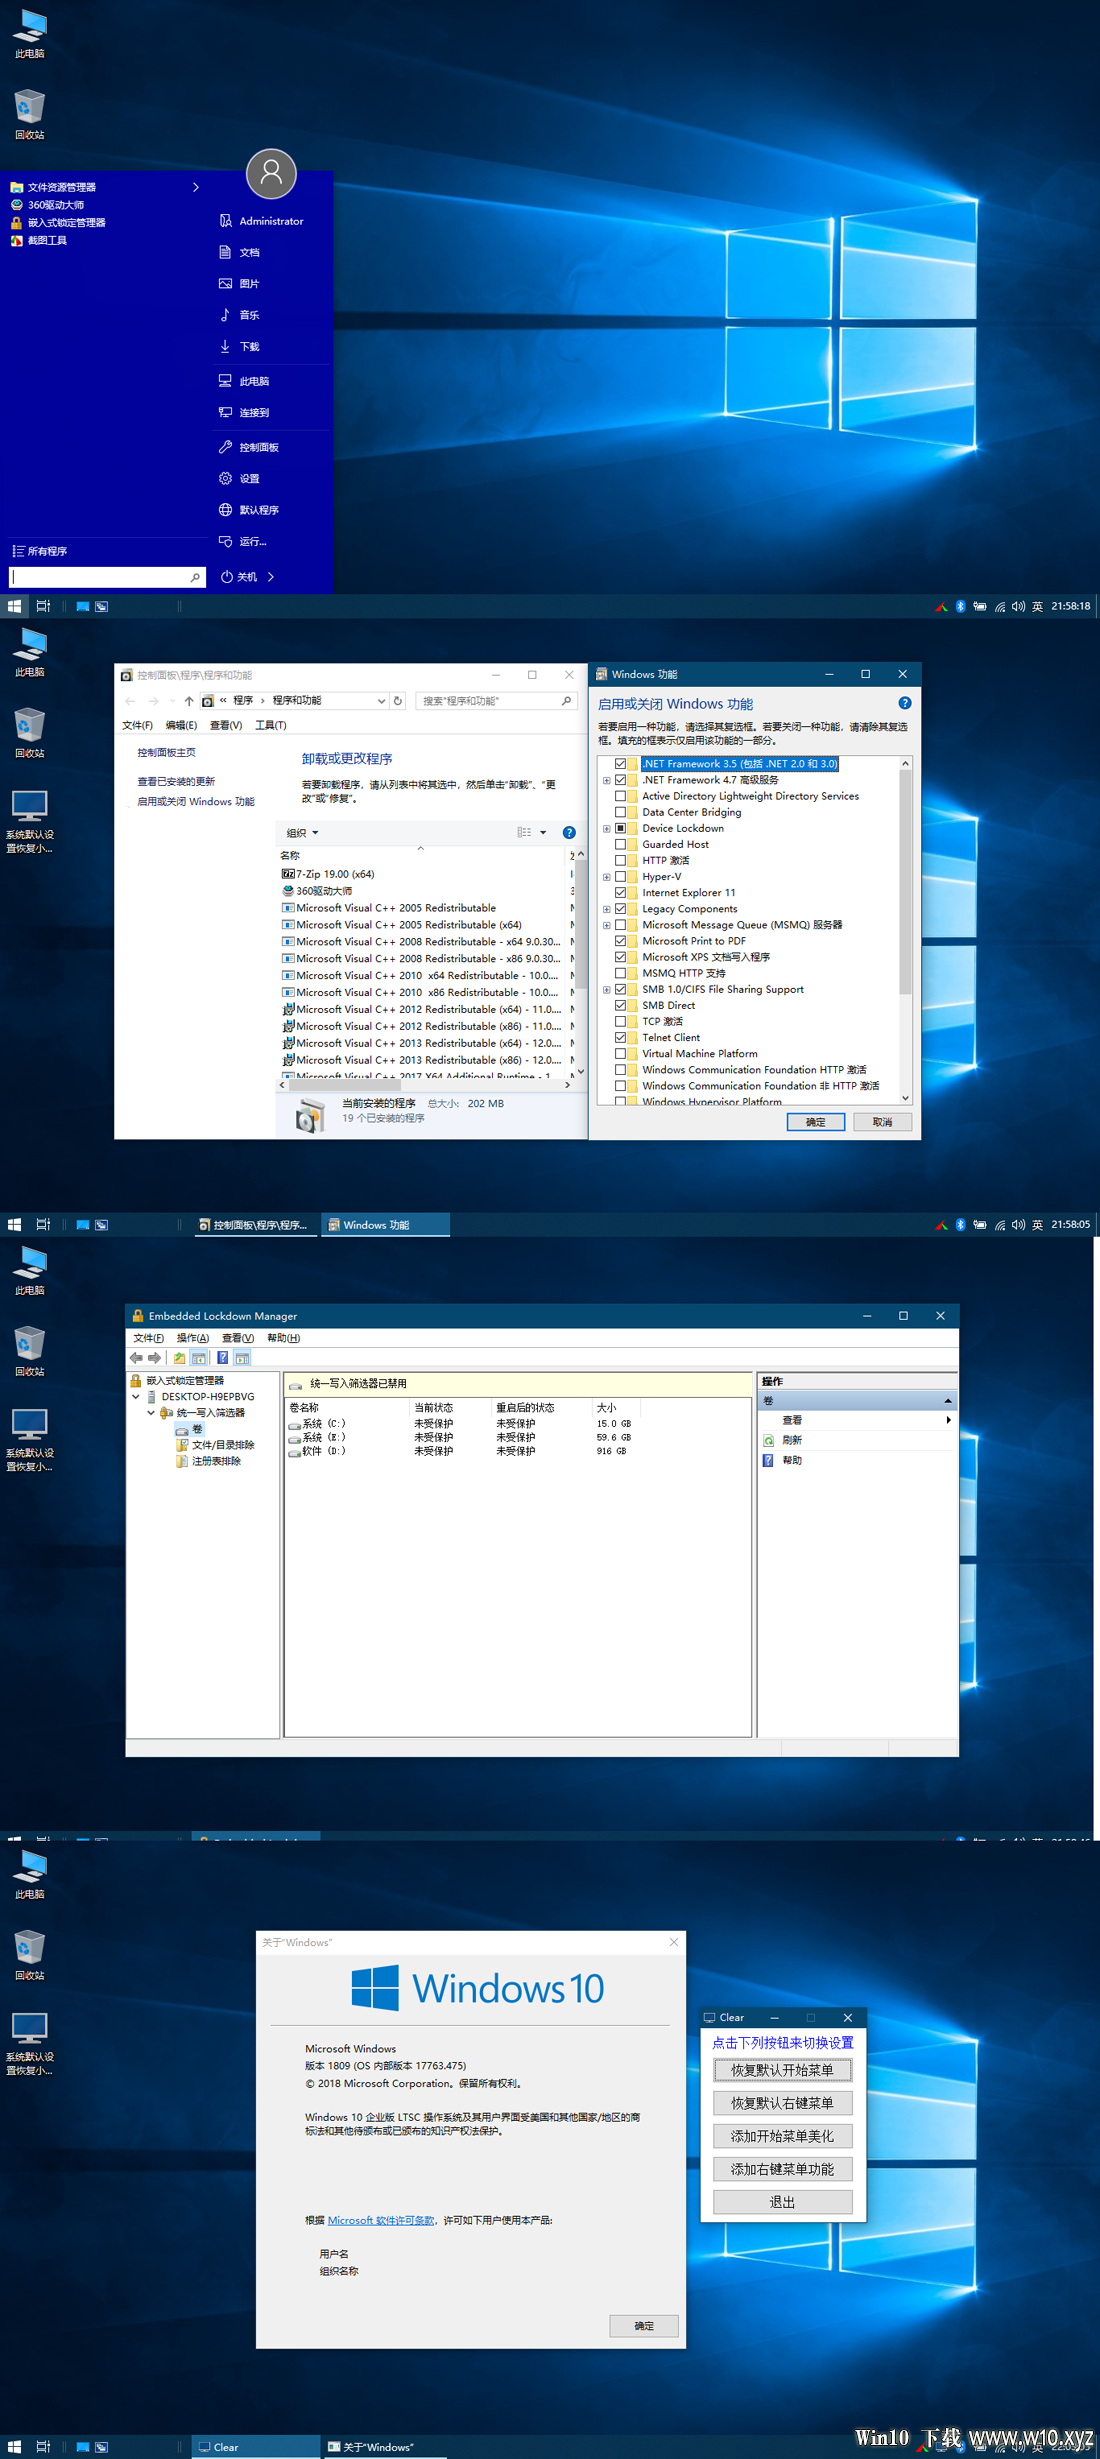Open the Microsoft 软件许可条款 link
The height and width of the screenshot is (2459, 1100).
point(381,2220)
